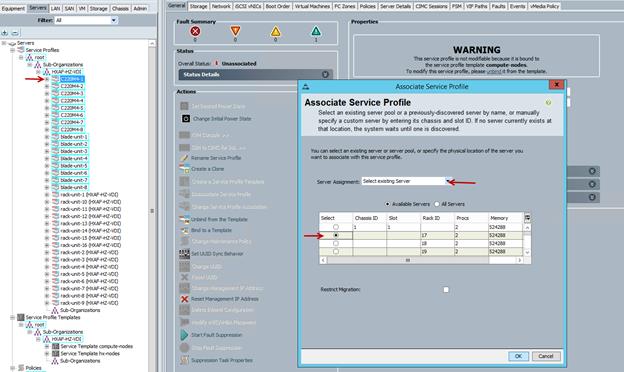Click Service Template hx-nodes icon
The image size is (624, 372).
(55, 354)
